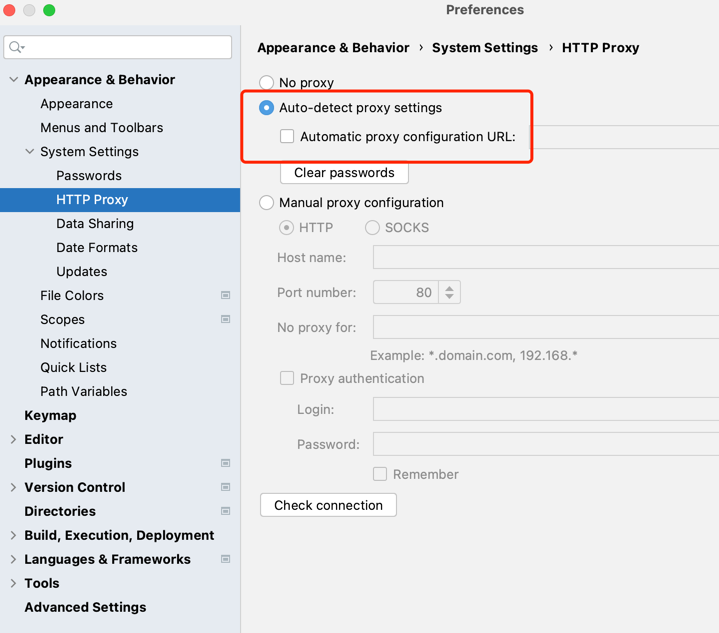Open the Plugins settings
Screen dimensions: 719x633
pyautogui.click(x=48, y=463)
